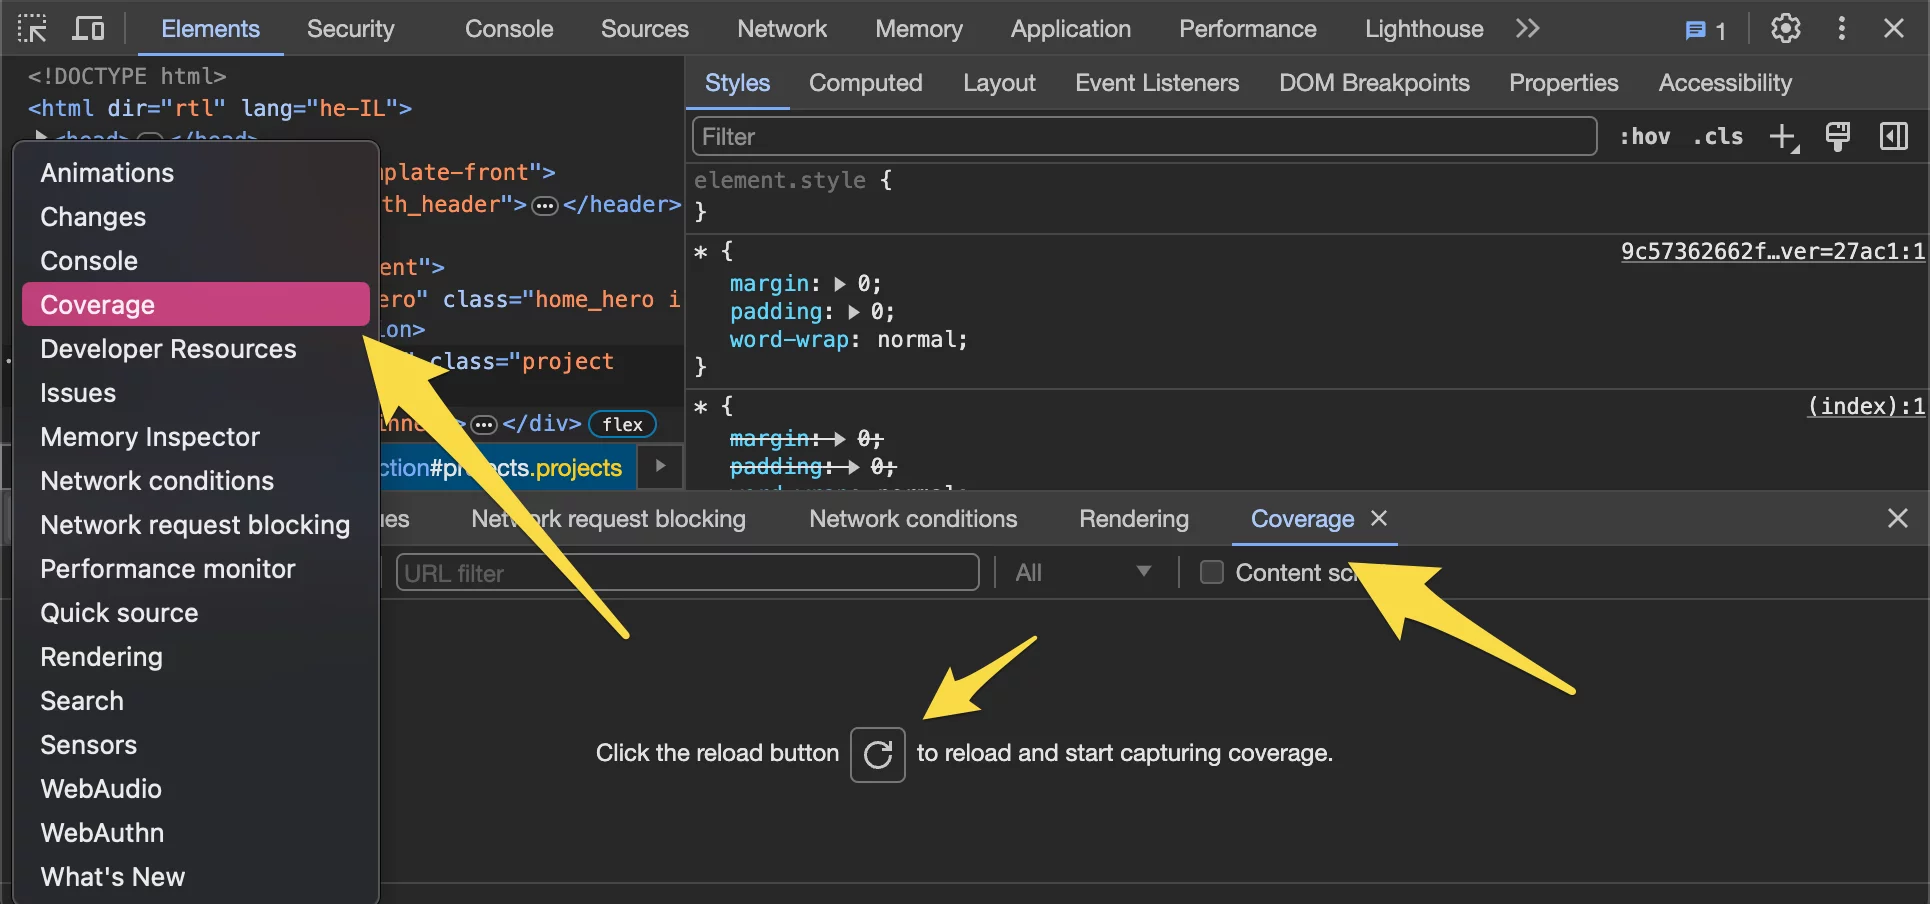1930x904 pixels.
Task: Open the All coverage type dropdown
Action: [x=1084, y=572]
